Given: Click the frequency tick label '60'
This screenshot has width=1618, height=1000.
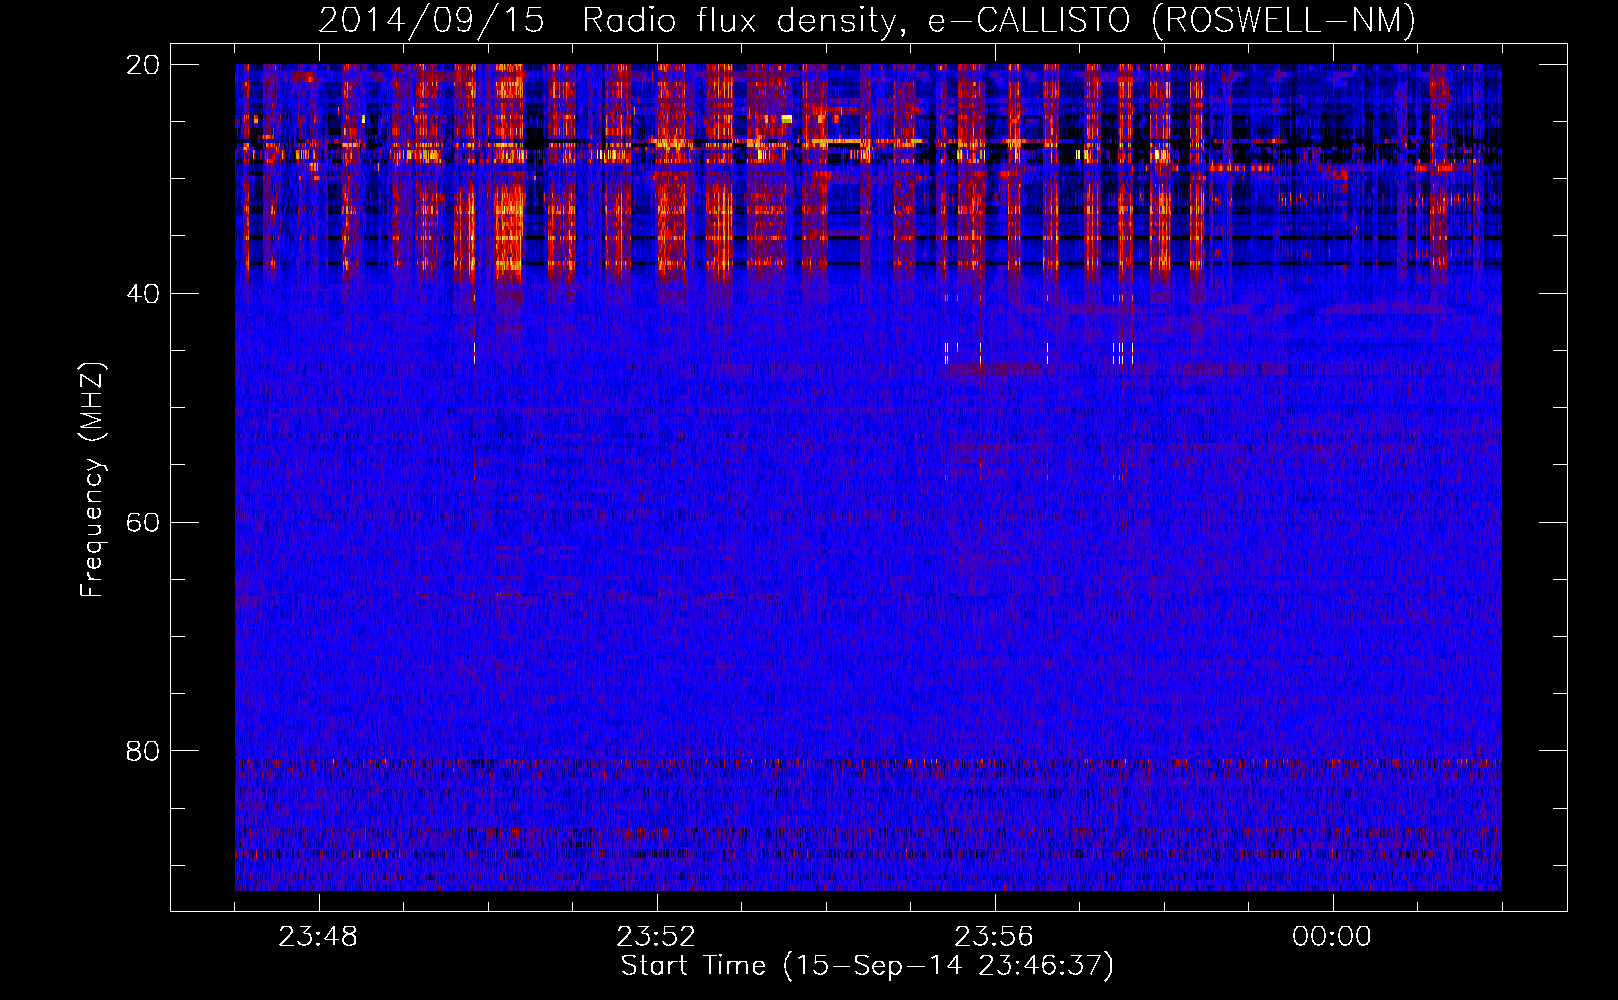Looking at the screenshot, I should pos(143,523).
